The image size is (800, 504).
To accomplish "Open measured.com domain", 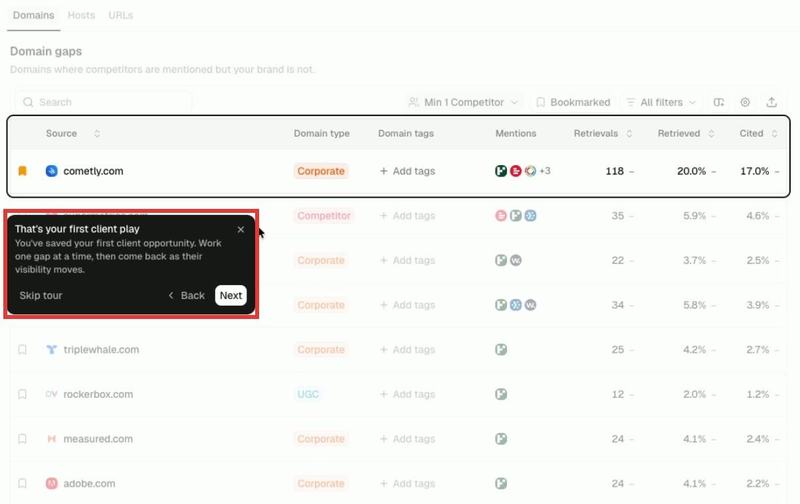I will pos(98,439).
